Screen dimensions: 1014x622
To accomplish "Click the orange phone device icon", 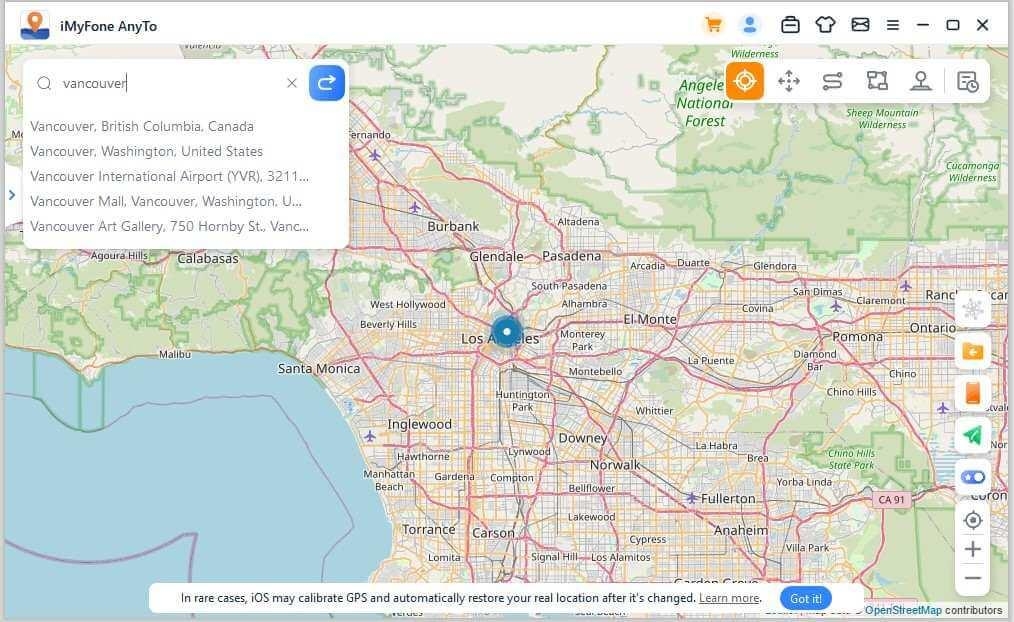I will coord(973,392).
